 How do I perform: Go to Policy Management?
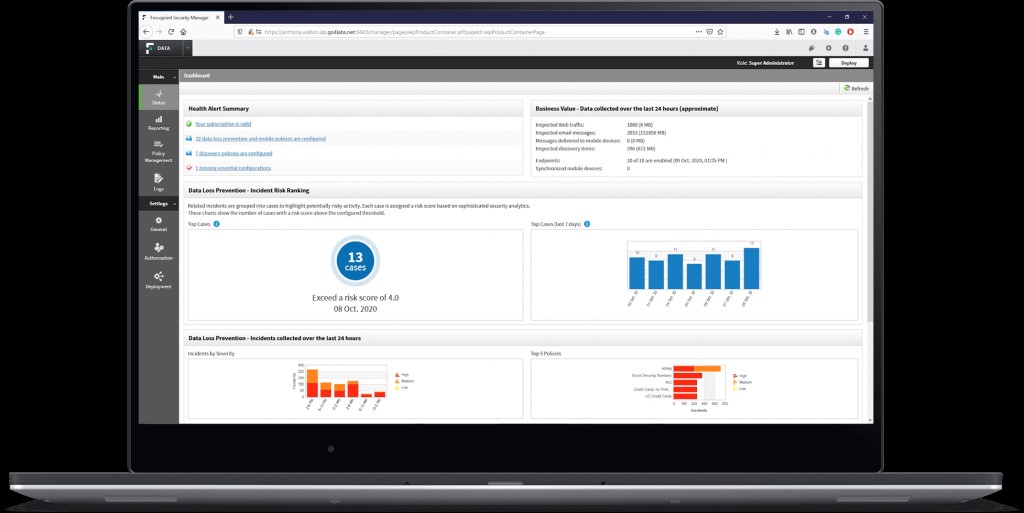(x=158, y=149)
